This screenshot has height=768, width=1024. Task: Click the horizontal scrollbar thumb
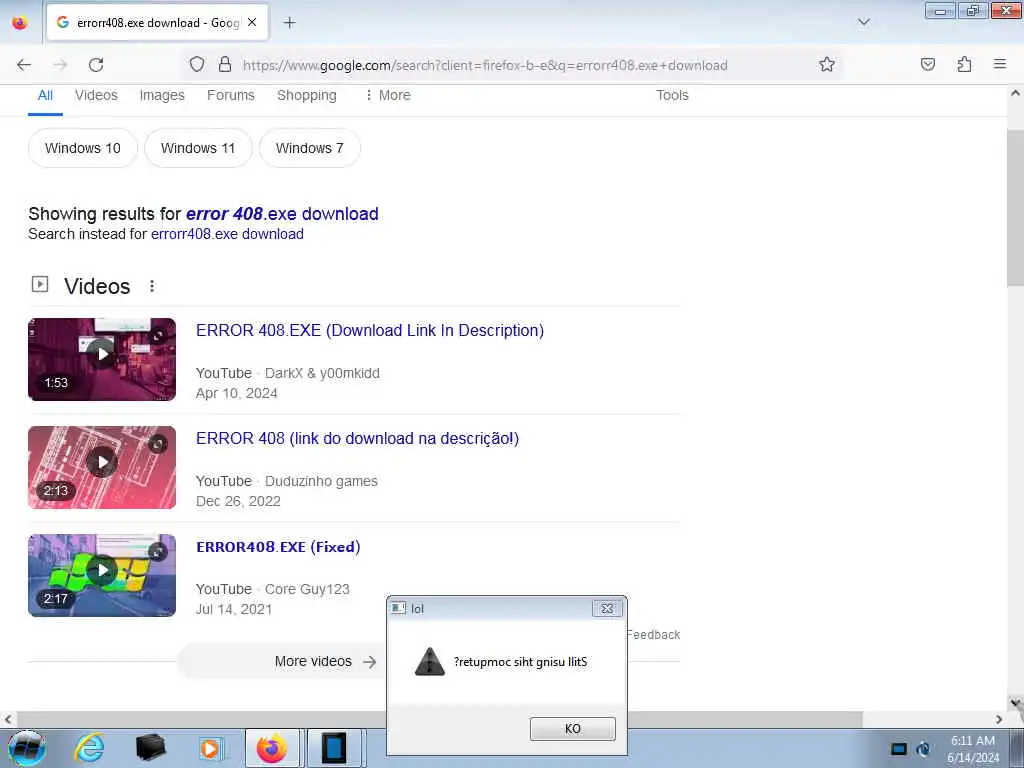440,719
